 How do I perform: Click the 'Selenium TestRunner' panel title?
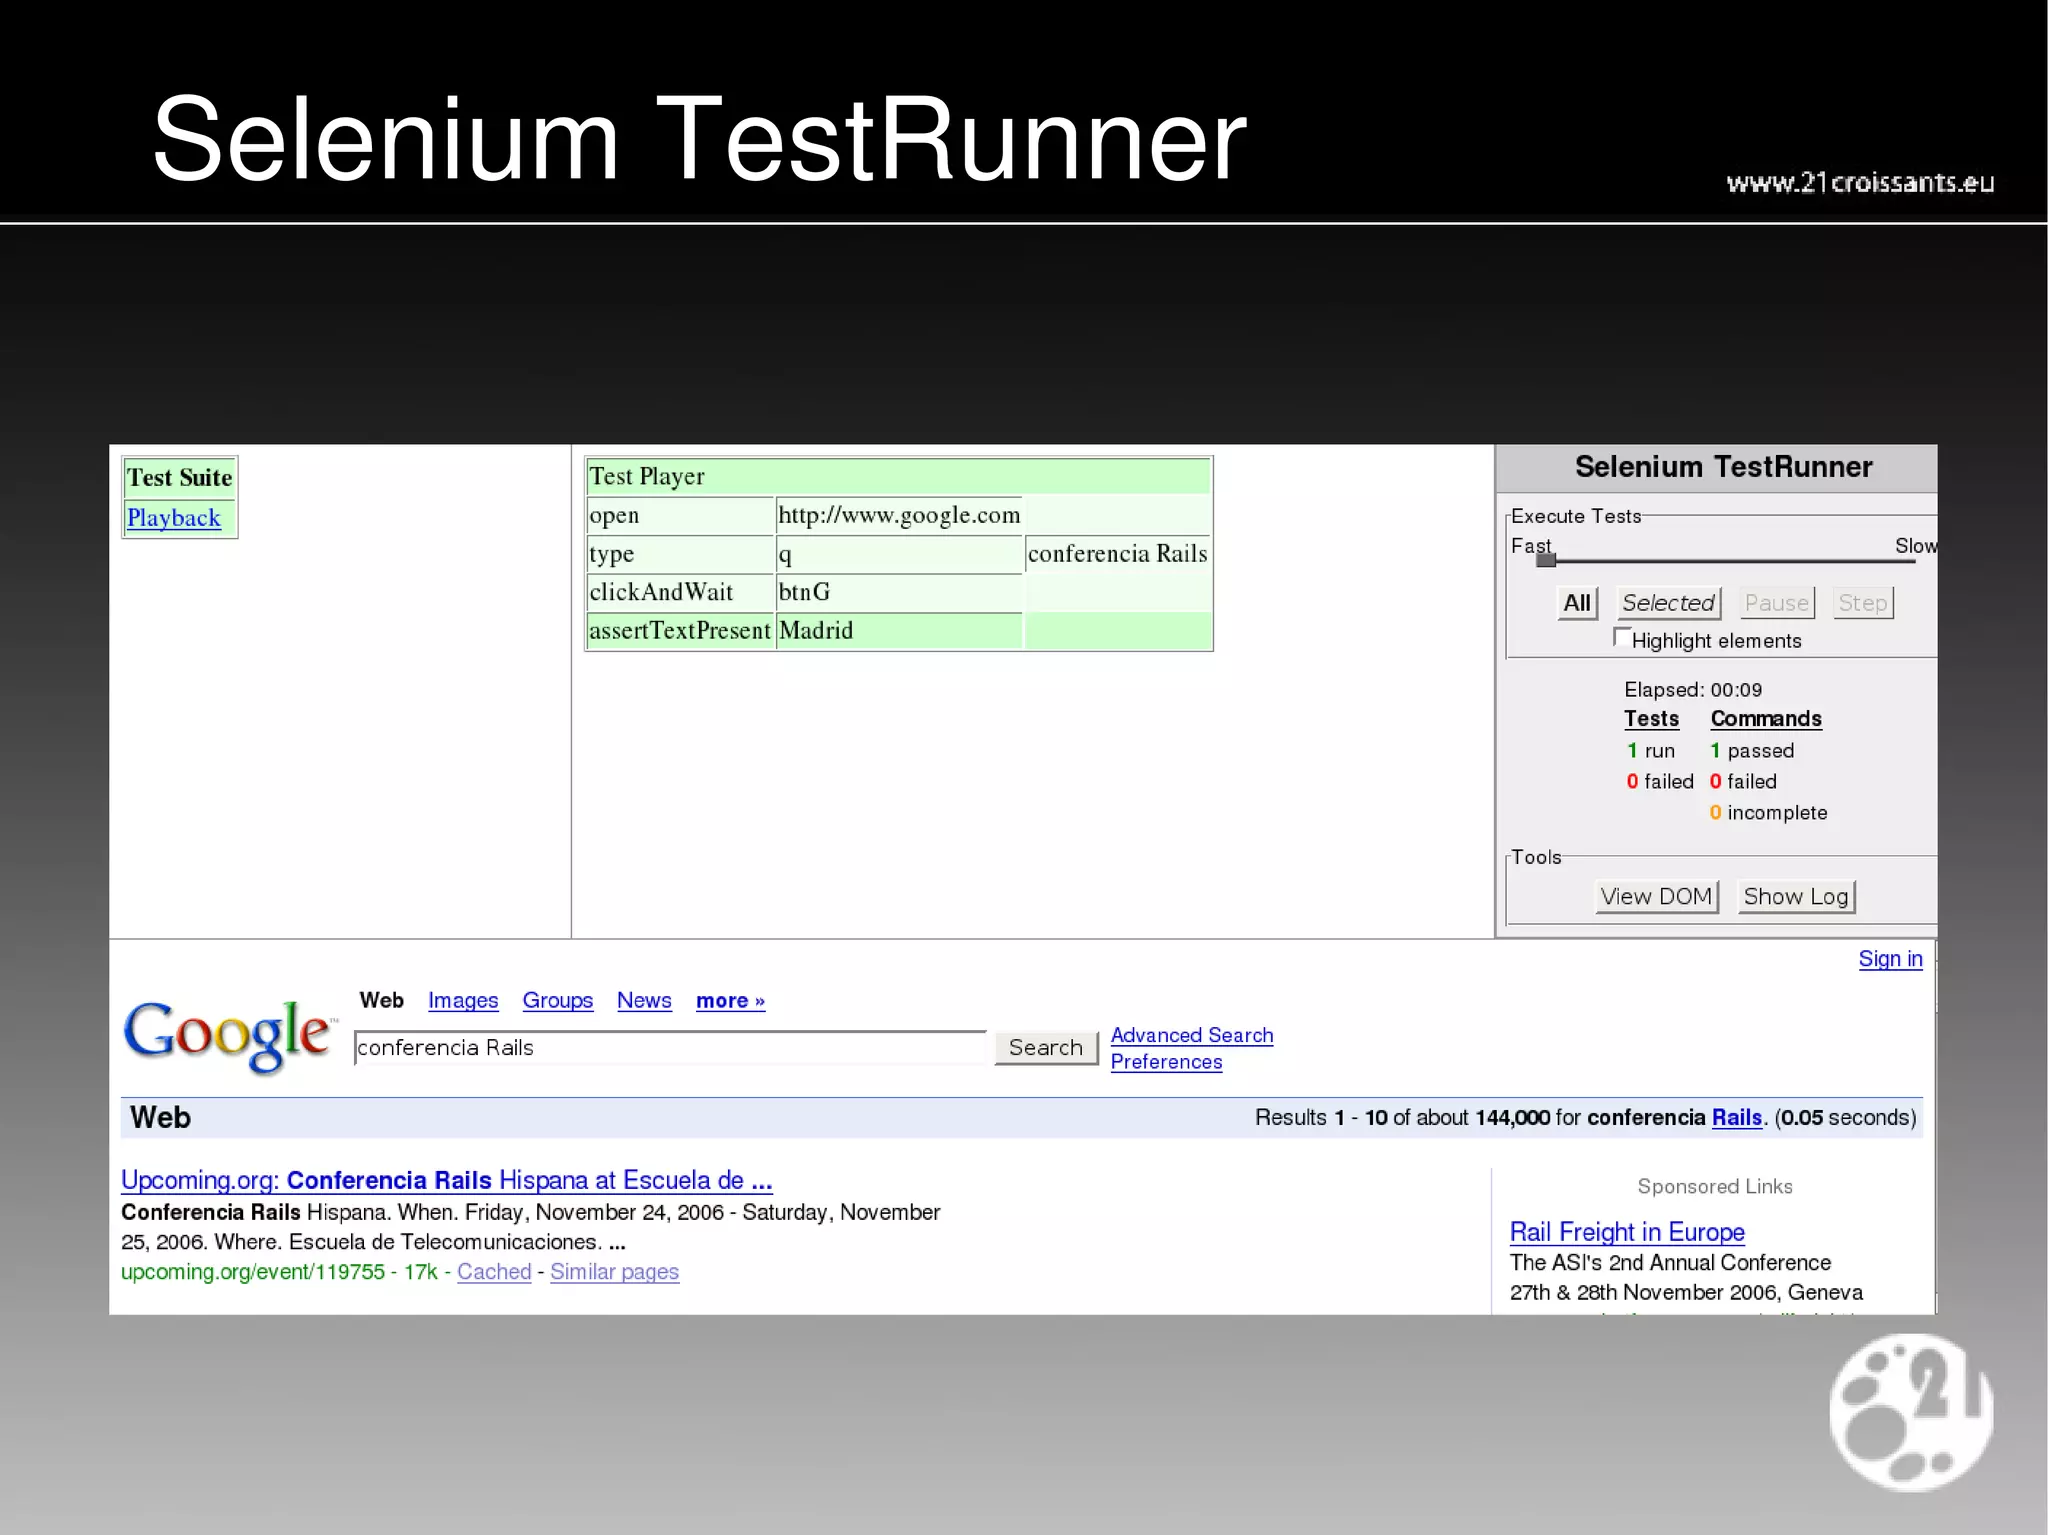coord(1723,467)
